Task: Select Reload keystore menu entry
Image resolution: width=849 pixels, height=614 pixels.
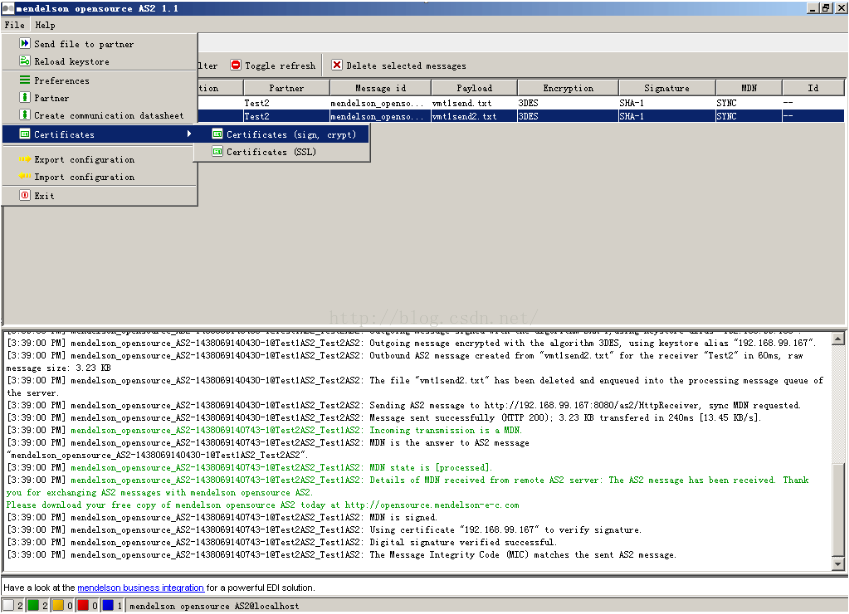Action: (100, 61)
